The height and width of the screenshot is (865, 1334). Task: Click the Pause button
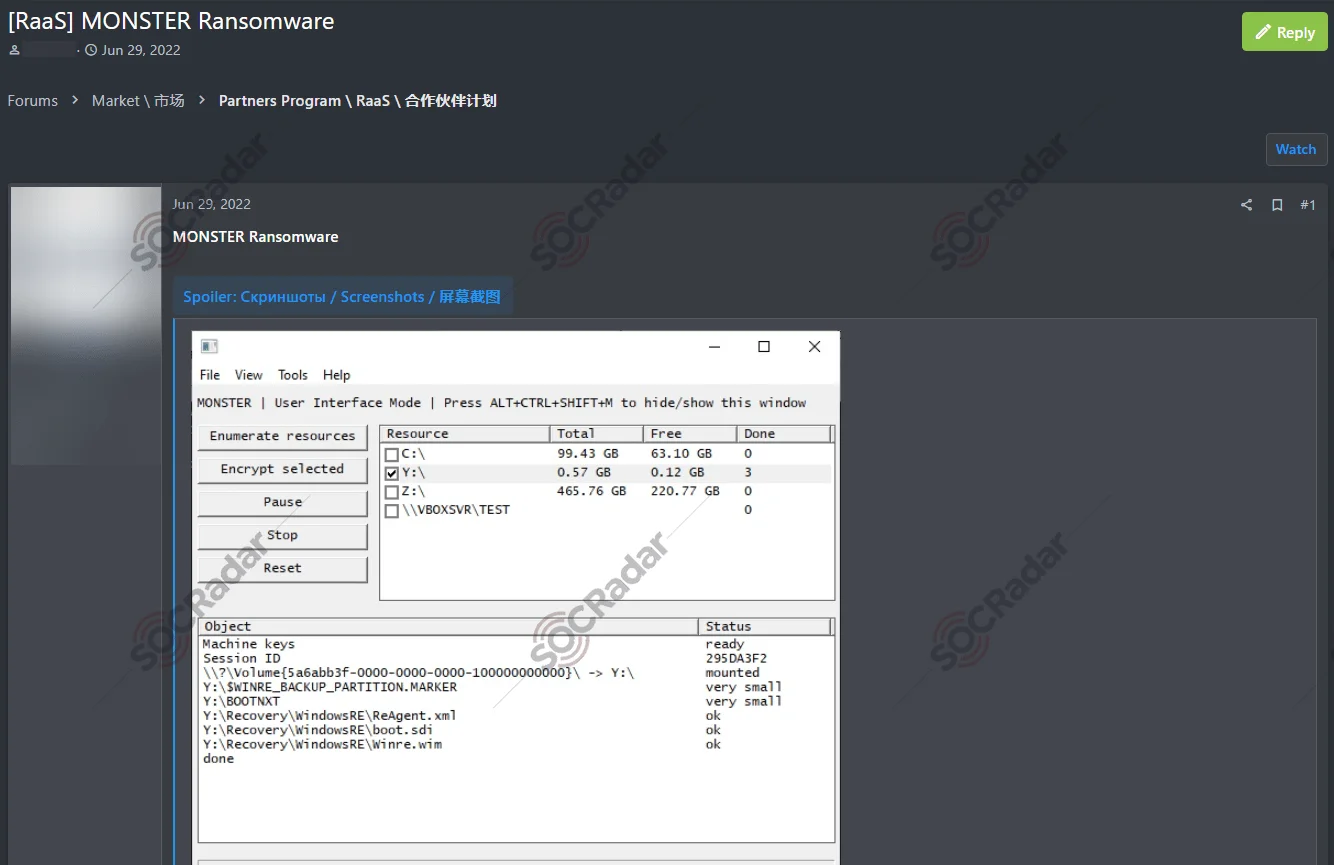tap(282, 502)
